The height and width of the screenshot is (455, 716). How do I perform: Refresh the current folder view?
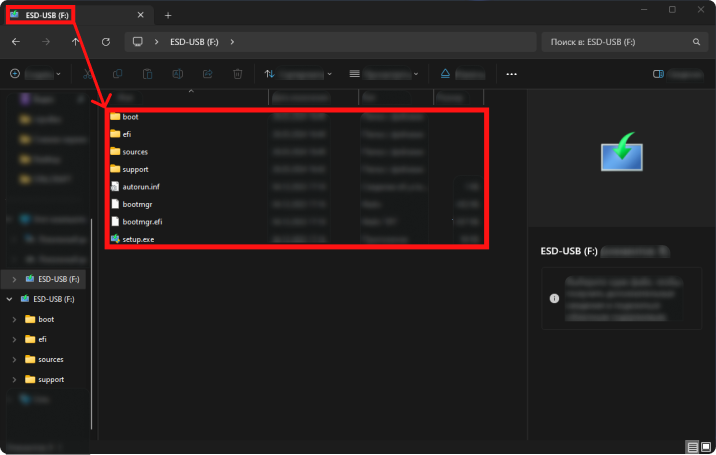105,42
